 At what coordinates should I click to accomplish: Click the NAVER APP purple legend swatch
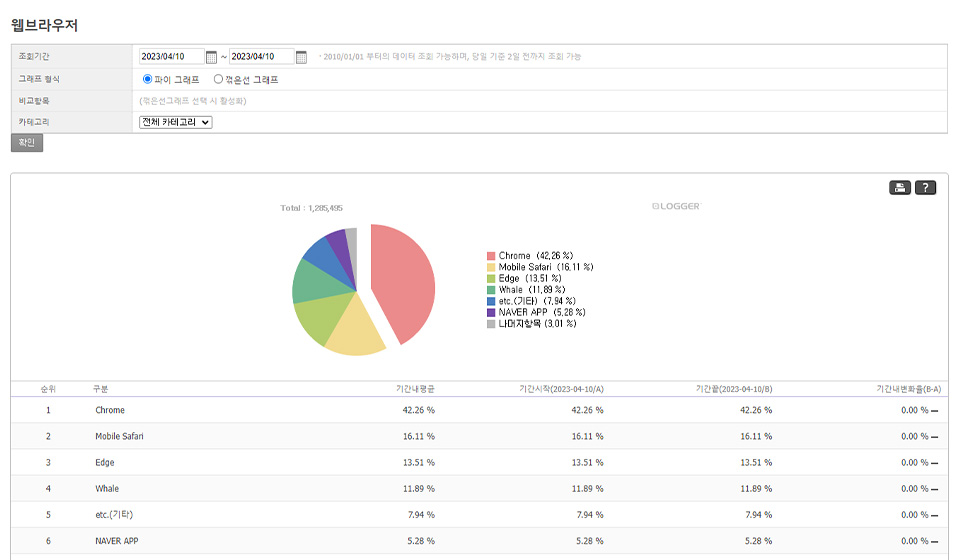(491, 313)
